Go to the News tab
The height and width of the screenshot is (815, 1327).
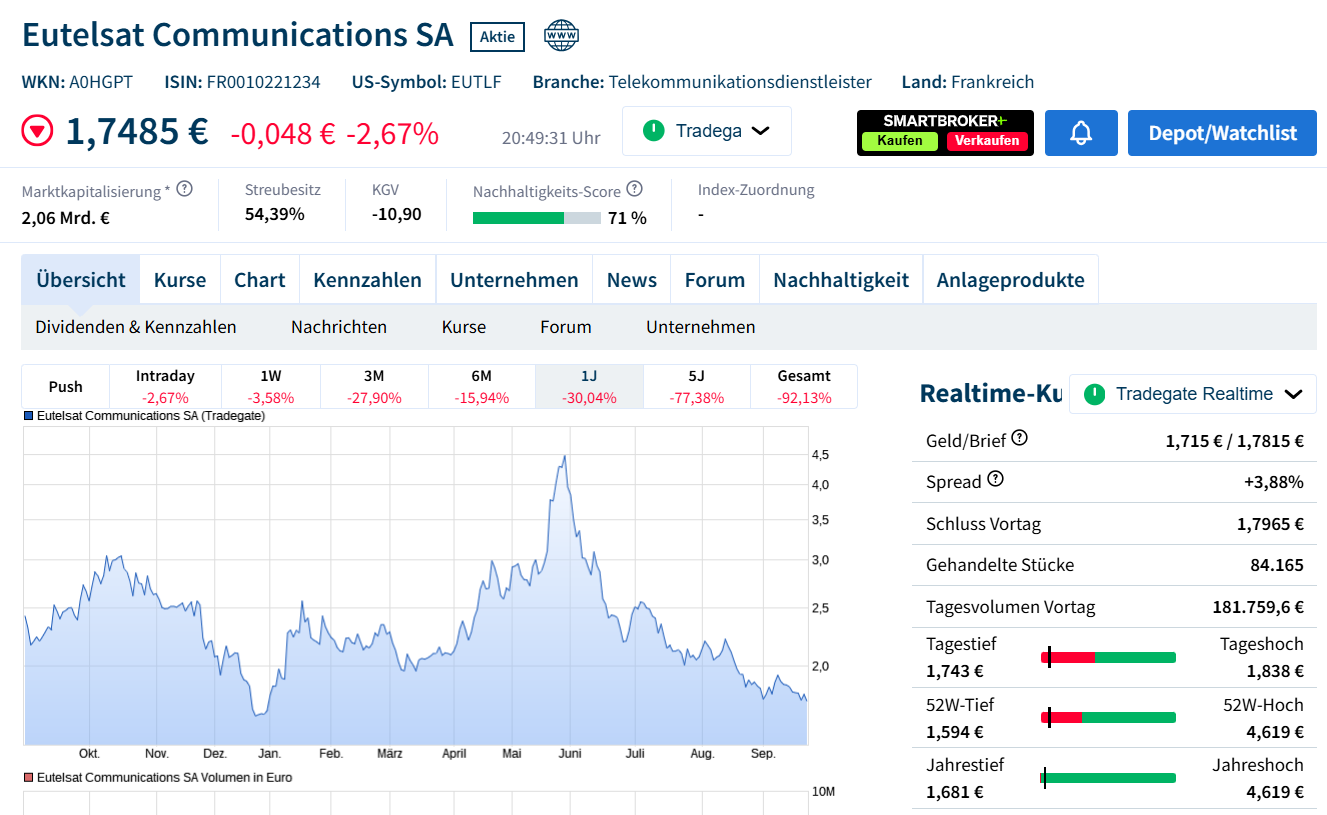(632, 280)
